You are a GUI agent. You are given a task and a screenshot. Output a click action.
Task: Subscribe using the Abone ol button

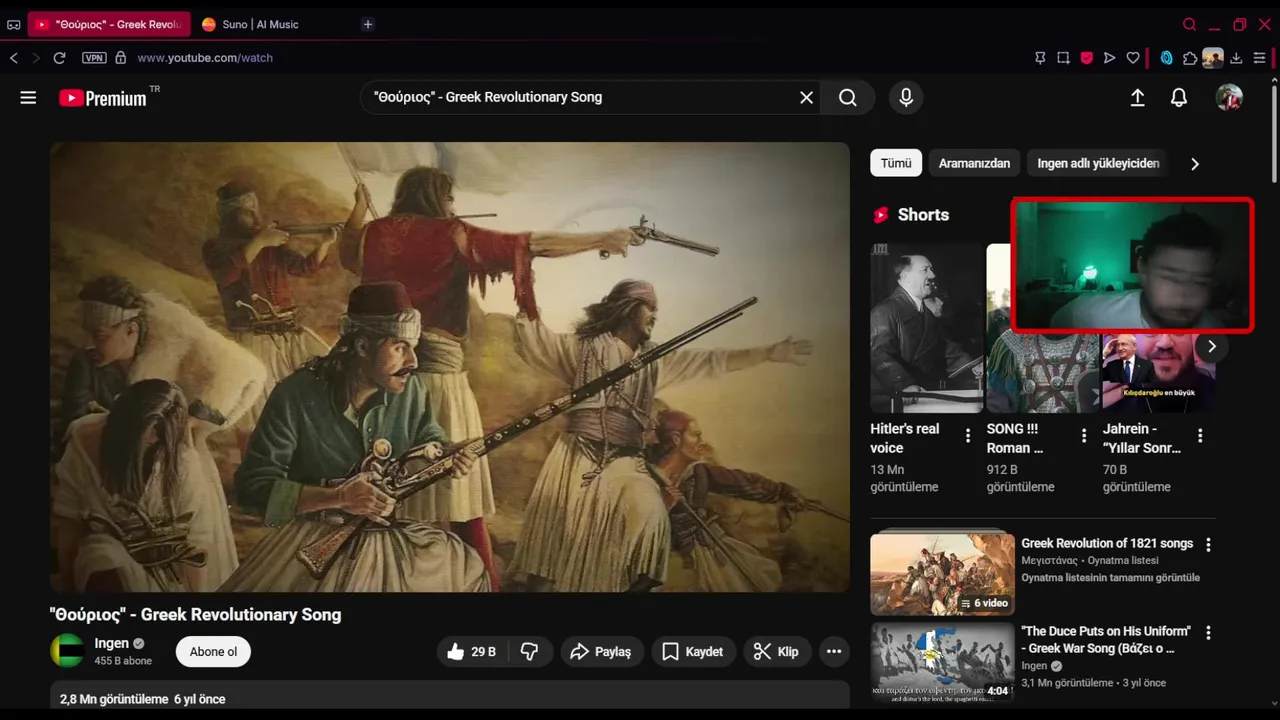[213, 651]
